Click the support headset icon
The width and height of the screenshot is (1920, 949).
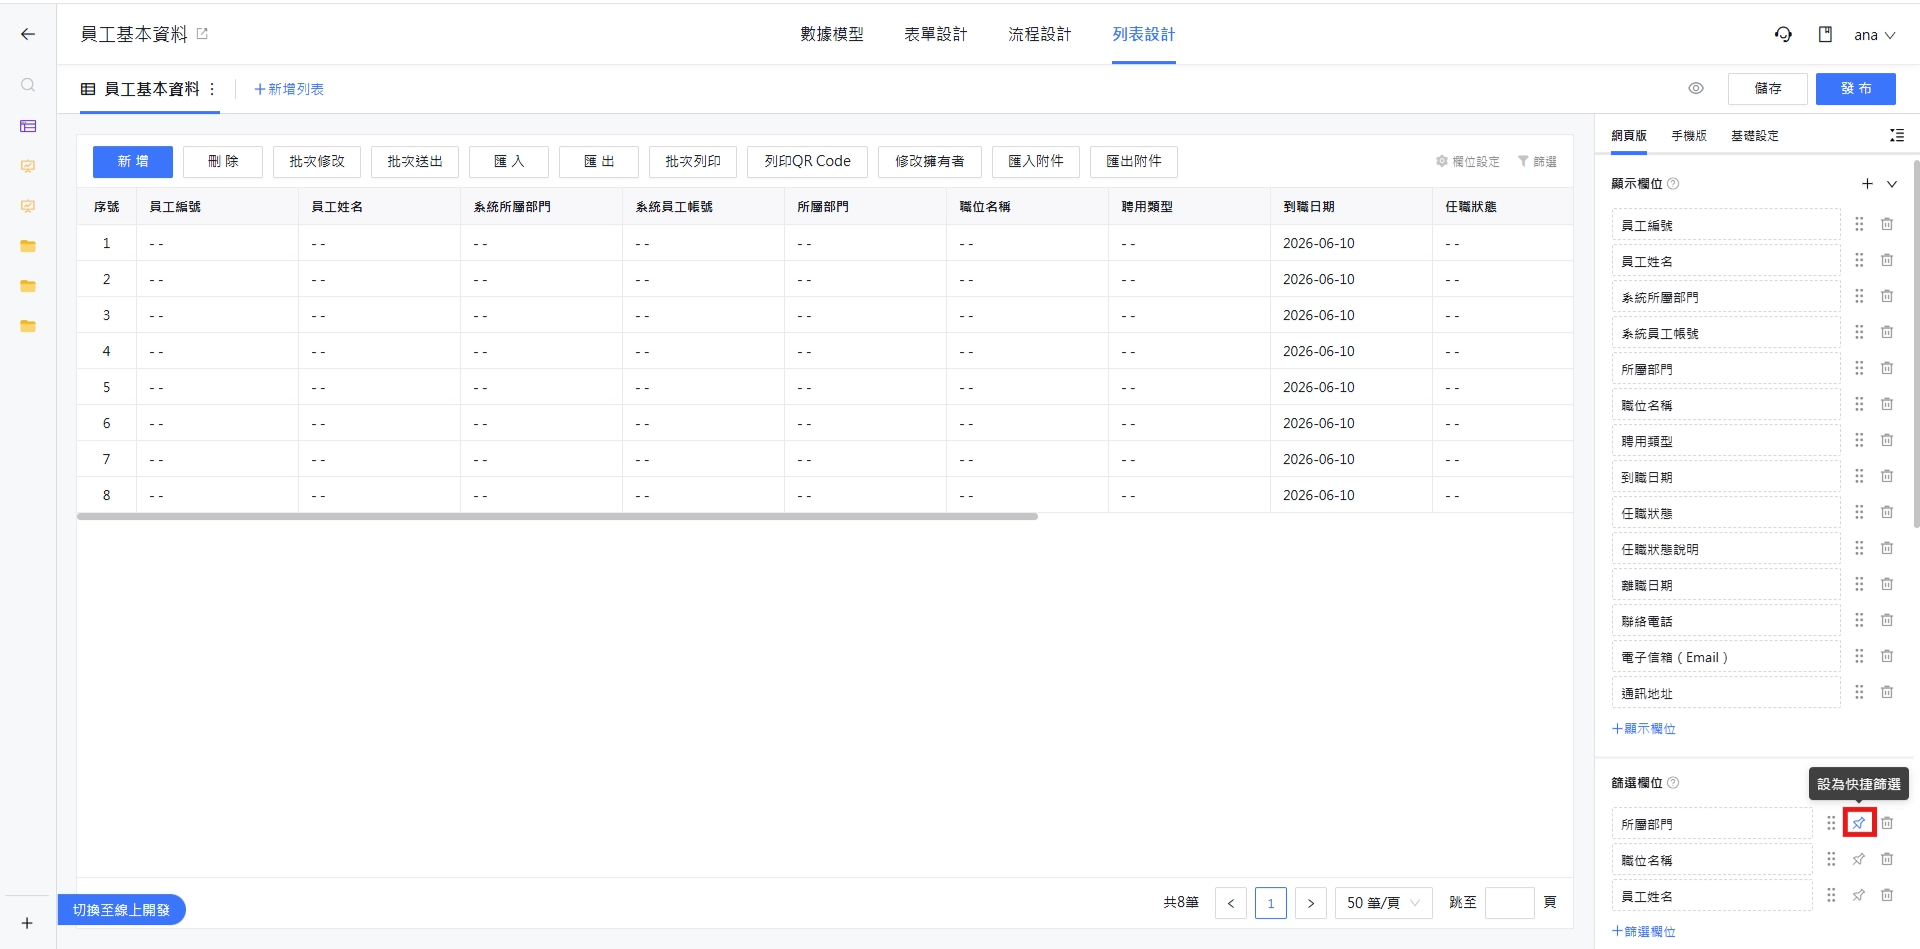(x=1783, y=34)
